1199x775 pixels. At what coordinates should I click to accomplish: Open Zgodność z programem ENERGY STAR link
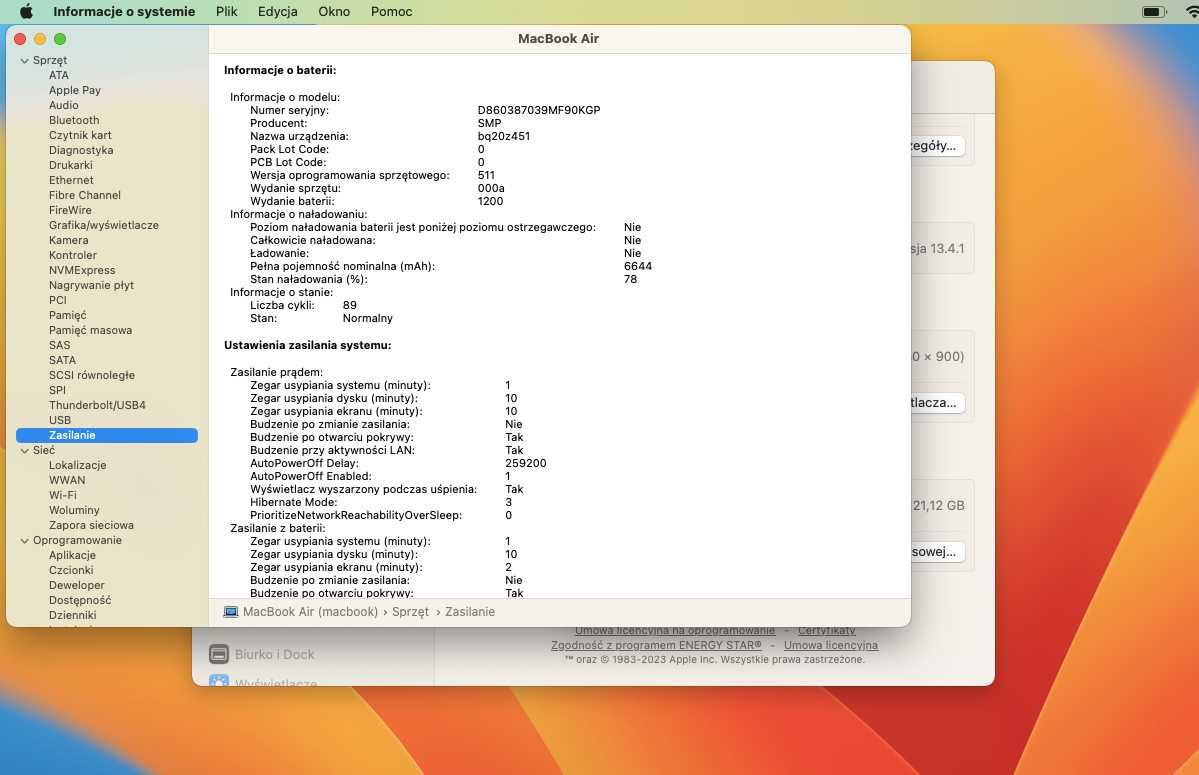pyautogui.click(x=656, y=645)
